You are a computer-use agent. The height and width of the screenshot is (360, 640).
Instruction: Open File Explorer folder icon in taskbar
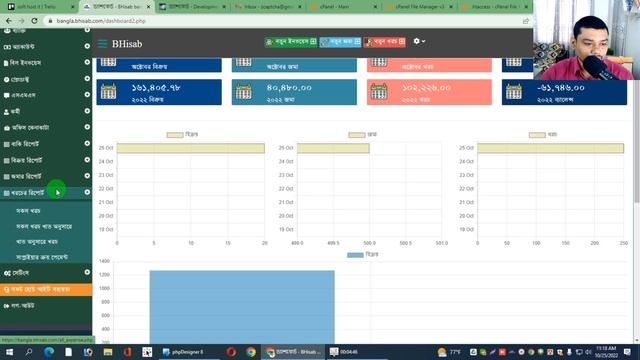point(108,352)
